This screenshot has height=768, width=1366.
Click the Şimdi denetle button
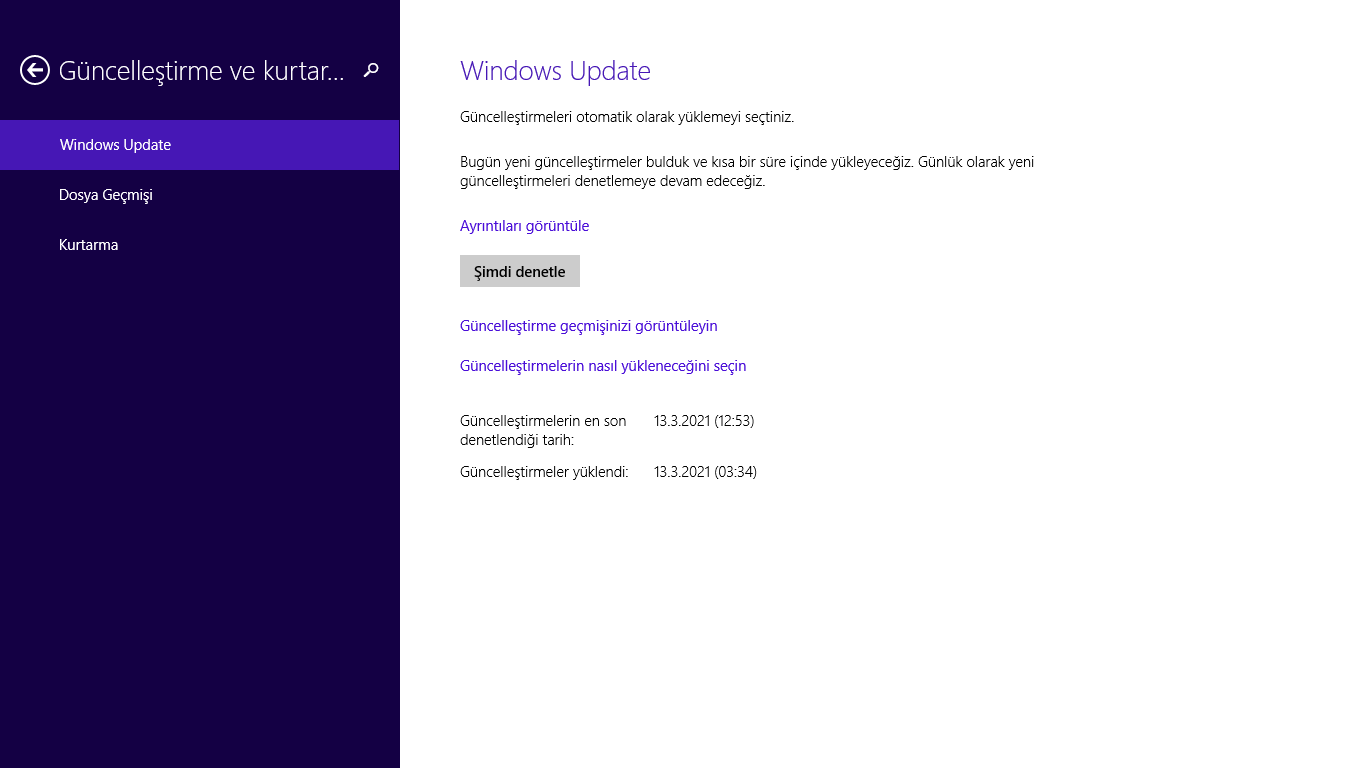pyautogui.click(x=520, y=271)
